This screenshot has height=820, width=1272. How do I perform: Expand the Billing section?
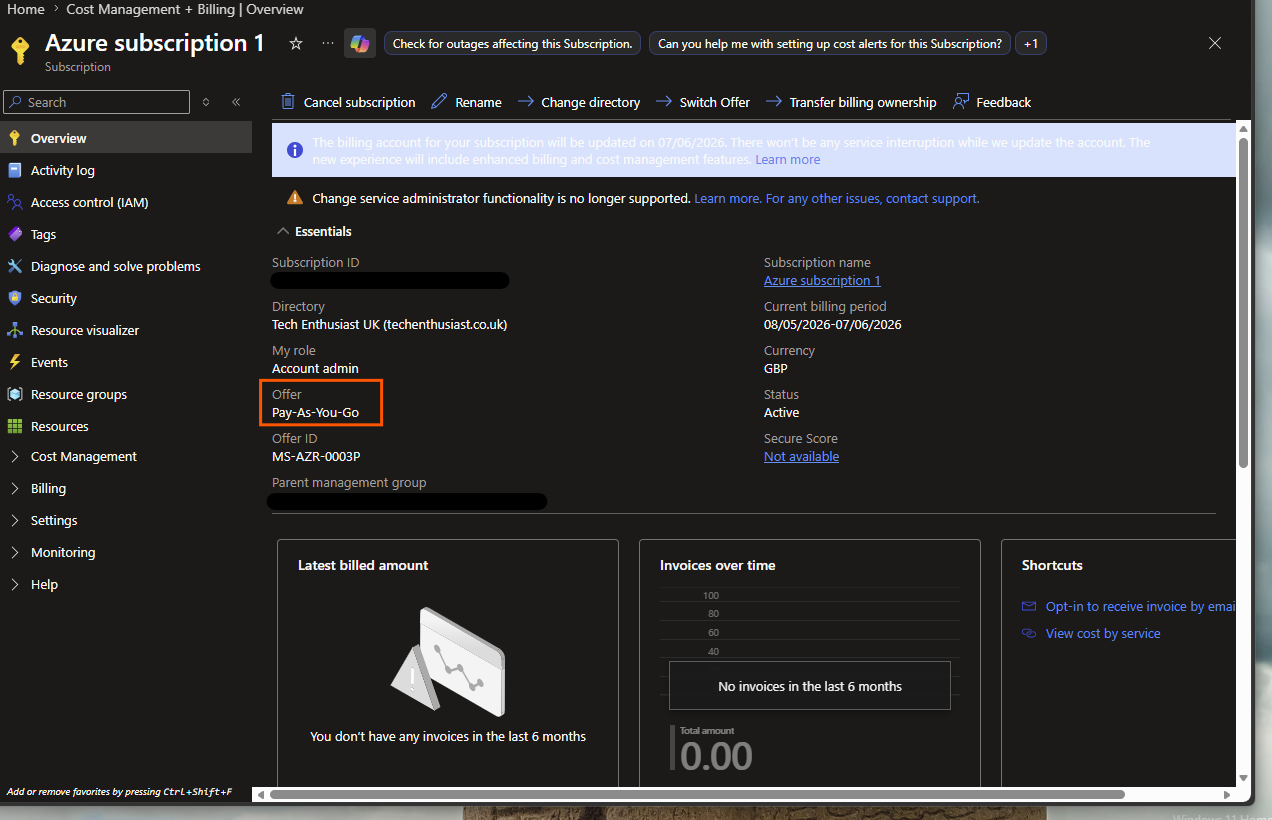[x=14, y=488]
